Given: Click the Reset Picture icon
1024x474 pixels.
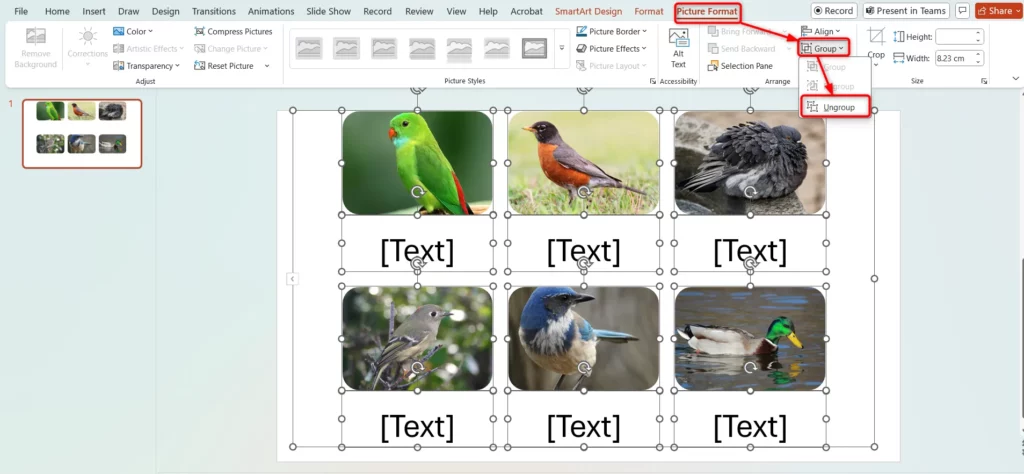Looking at the screenshot, I should pyautogui.click(x=200, y=66).
